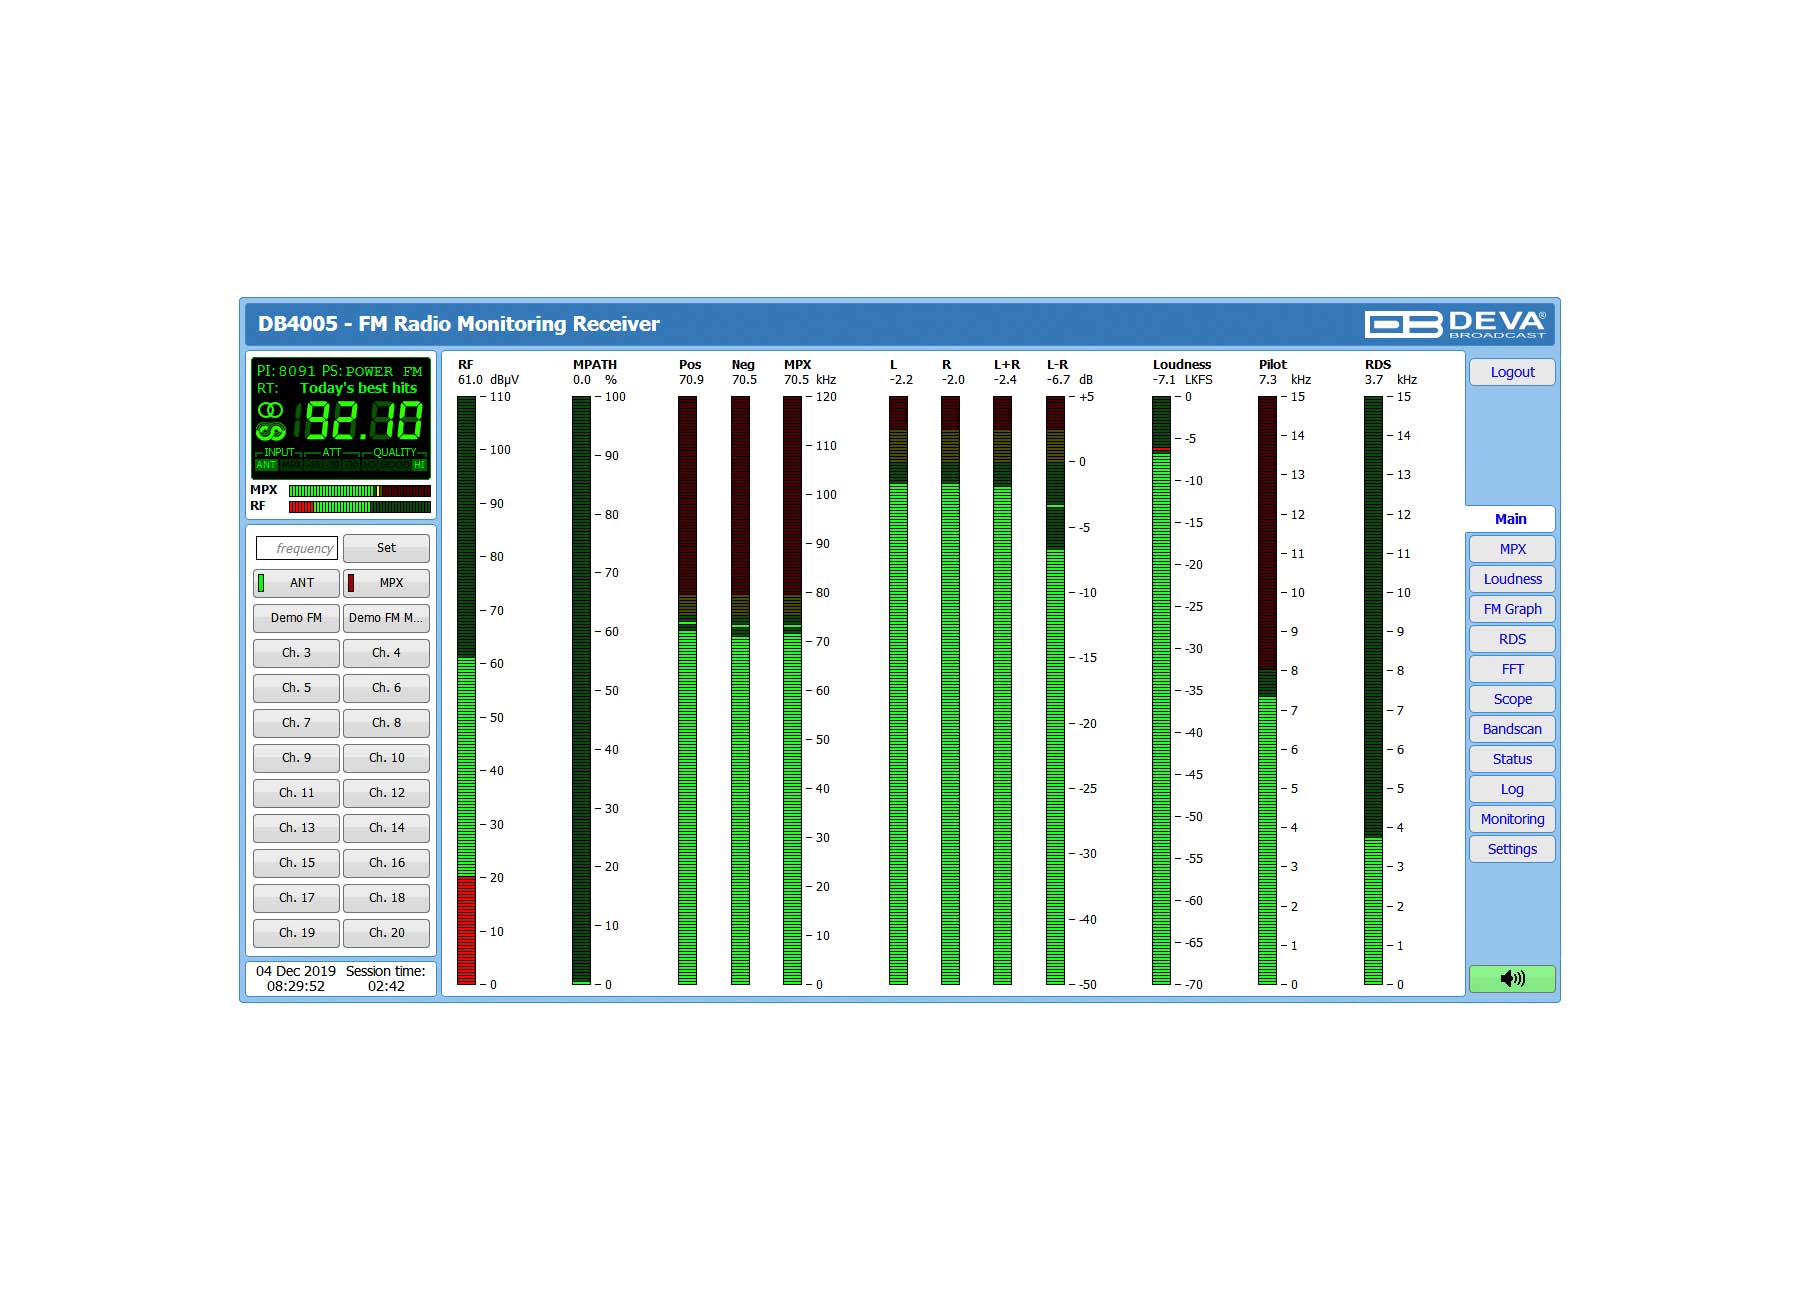Click the PI: 8091 readout

tap(286, 371)
